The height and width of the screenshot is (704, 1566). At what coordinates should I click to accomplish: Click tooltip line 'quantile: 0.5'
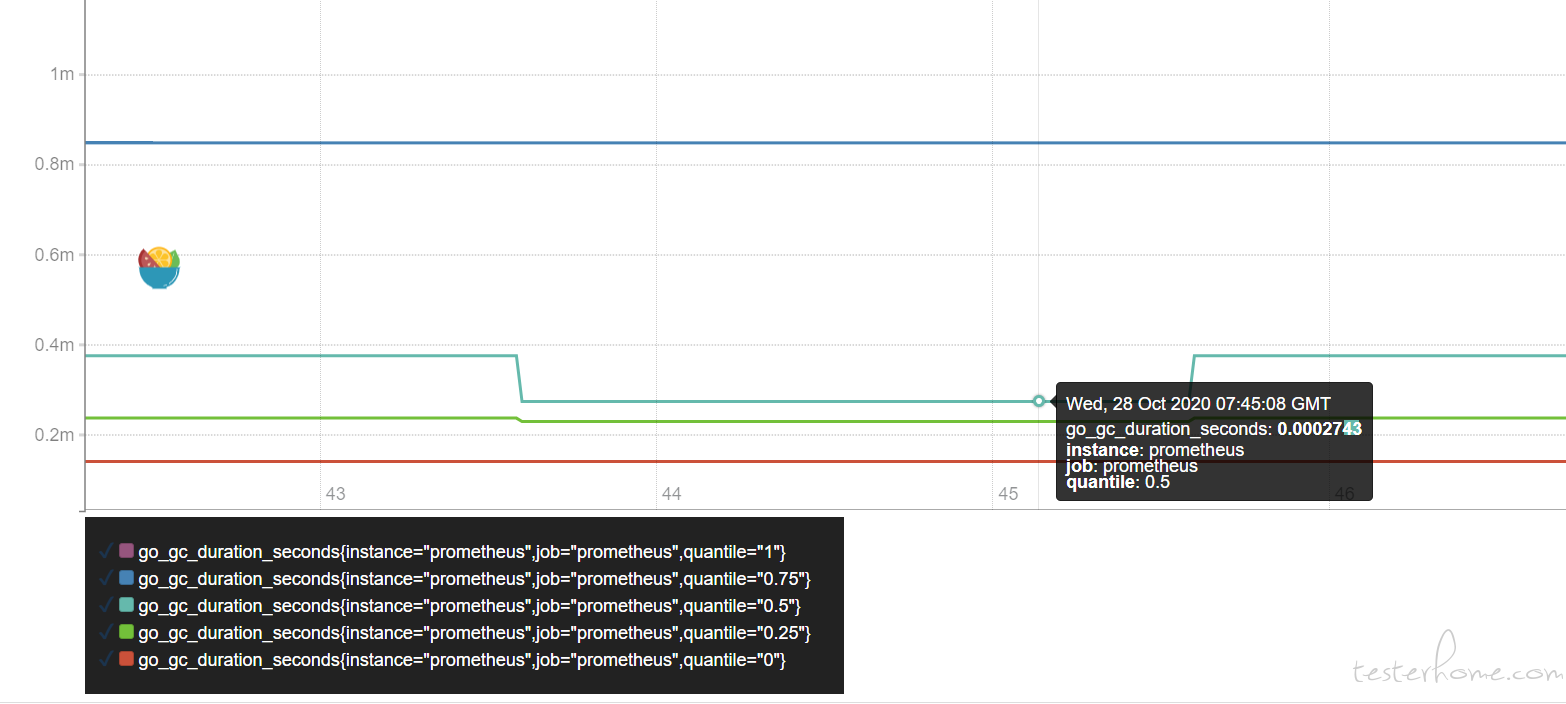1118,482
